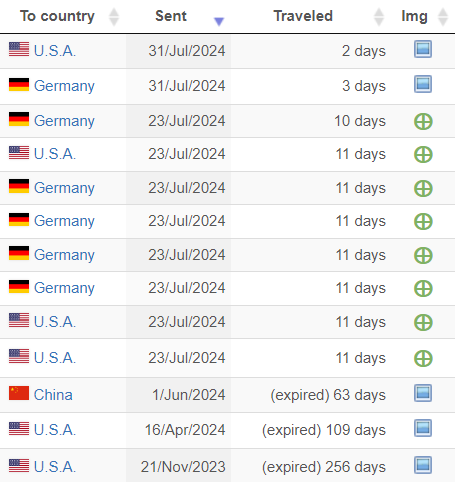Click the Traveled column header label
463x482 pixels.
pyautogui.click(x=303, y=16)
